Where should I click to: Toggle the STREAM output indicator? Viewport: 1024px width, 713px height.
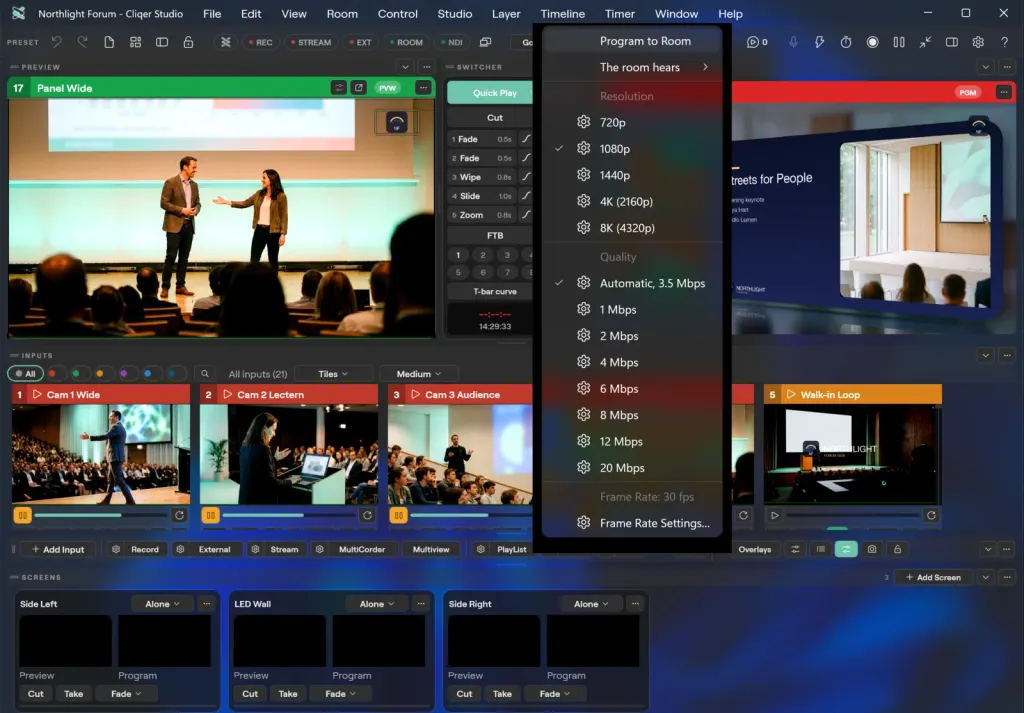[310, 42]
